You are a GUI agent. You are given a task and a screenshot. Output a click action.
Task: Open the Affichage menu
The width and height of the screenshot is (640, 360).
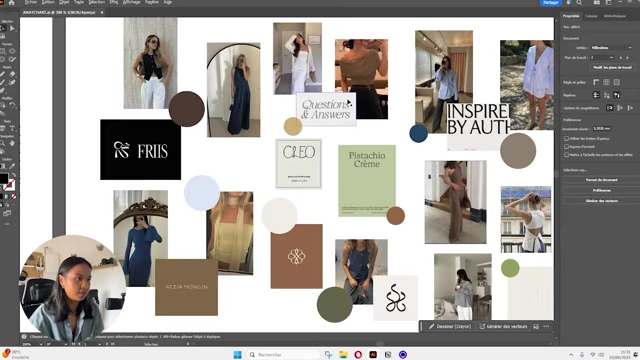pyautogui.click(x=131, y=2)
